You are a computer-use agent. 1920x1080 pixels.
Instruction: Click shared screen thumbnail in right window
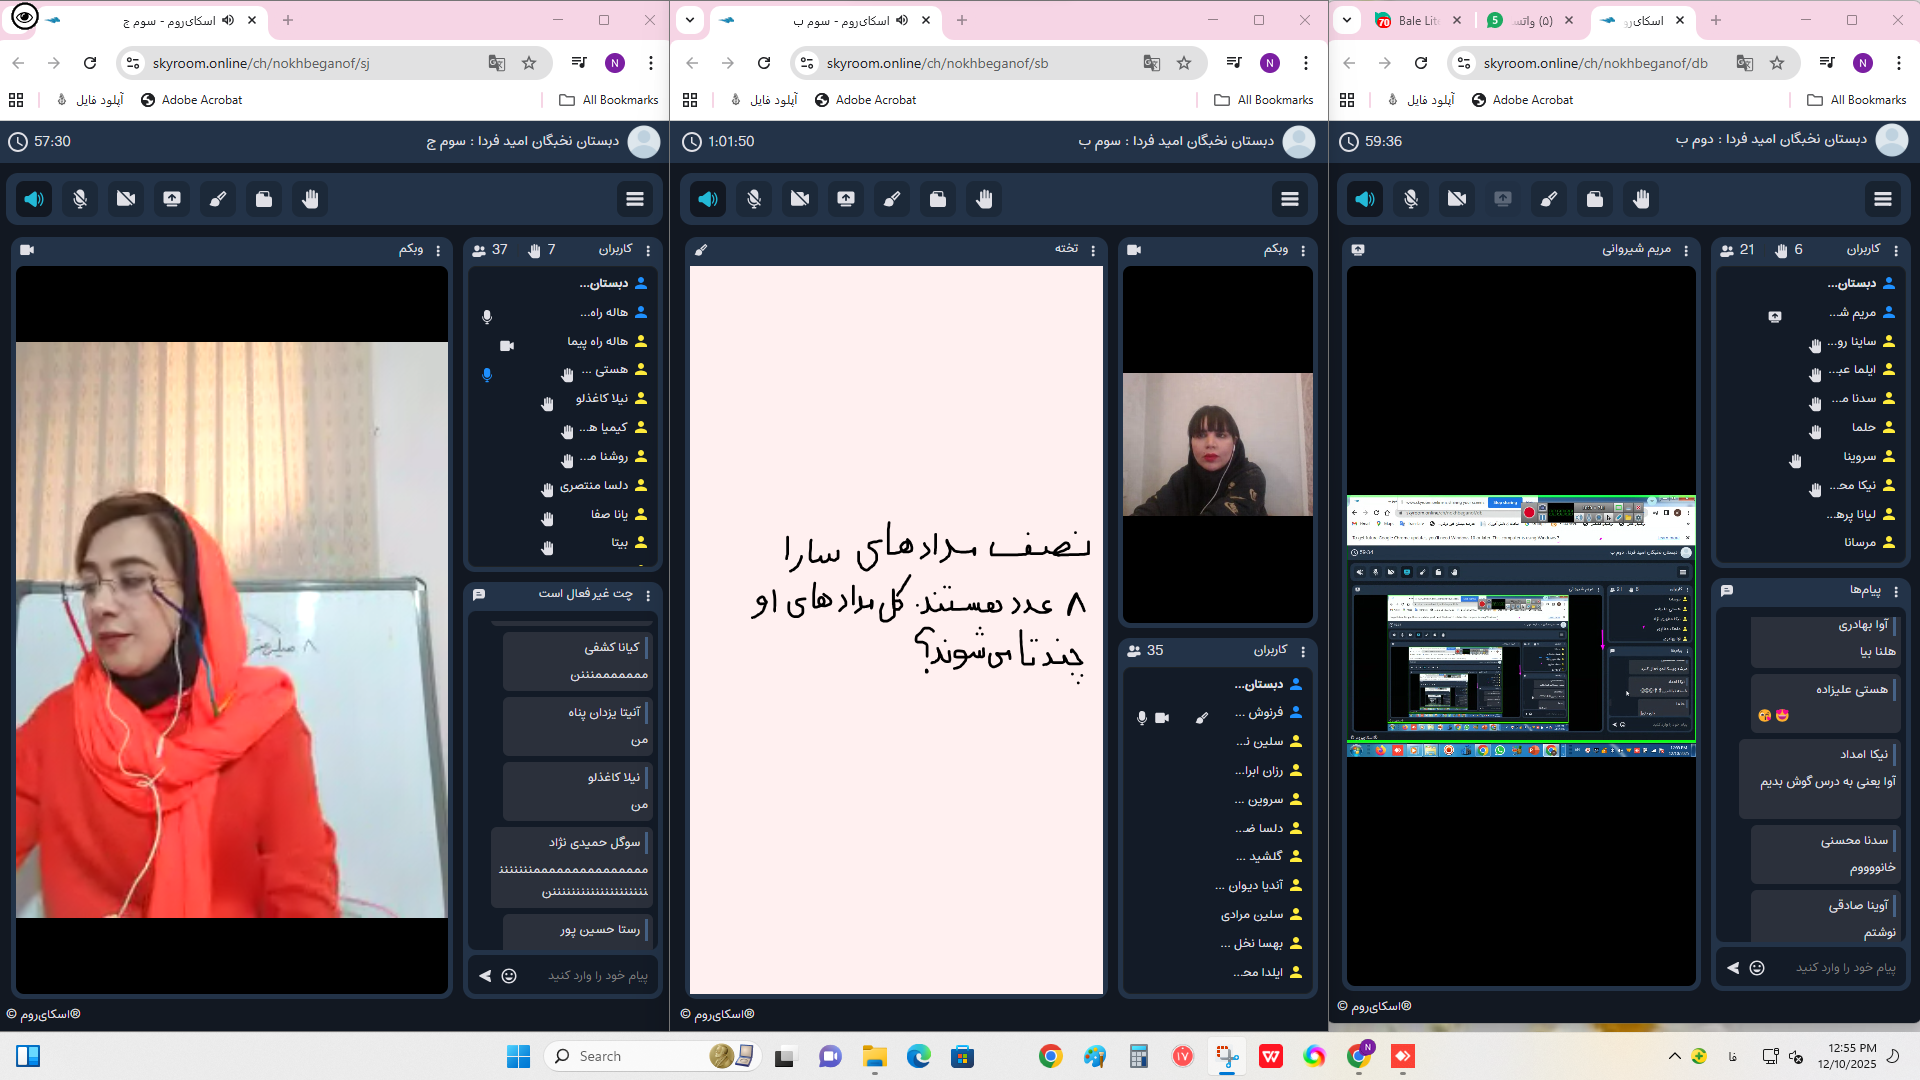click(x=1520, y=625)
